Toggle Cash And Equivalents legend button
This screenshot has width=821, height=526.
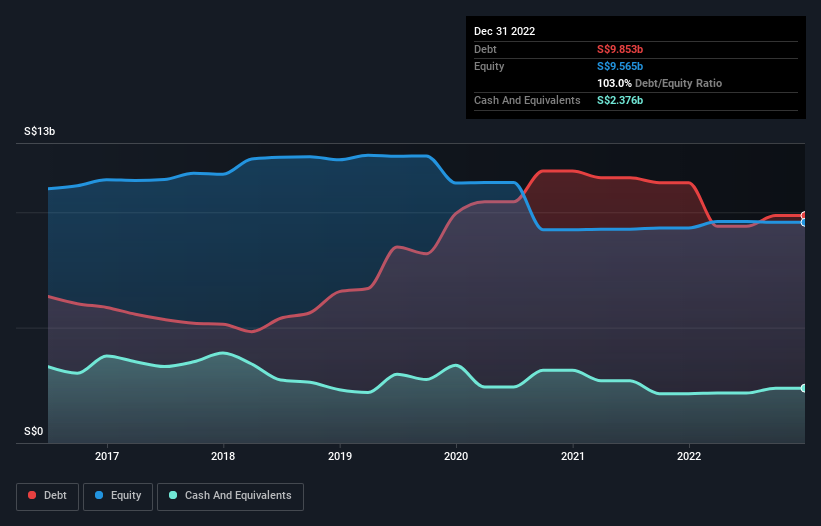click(230, 496)
